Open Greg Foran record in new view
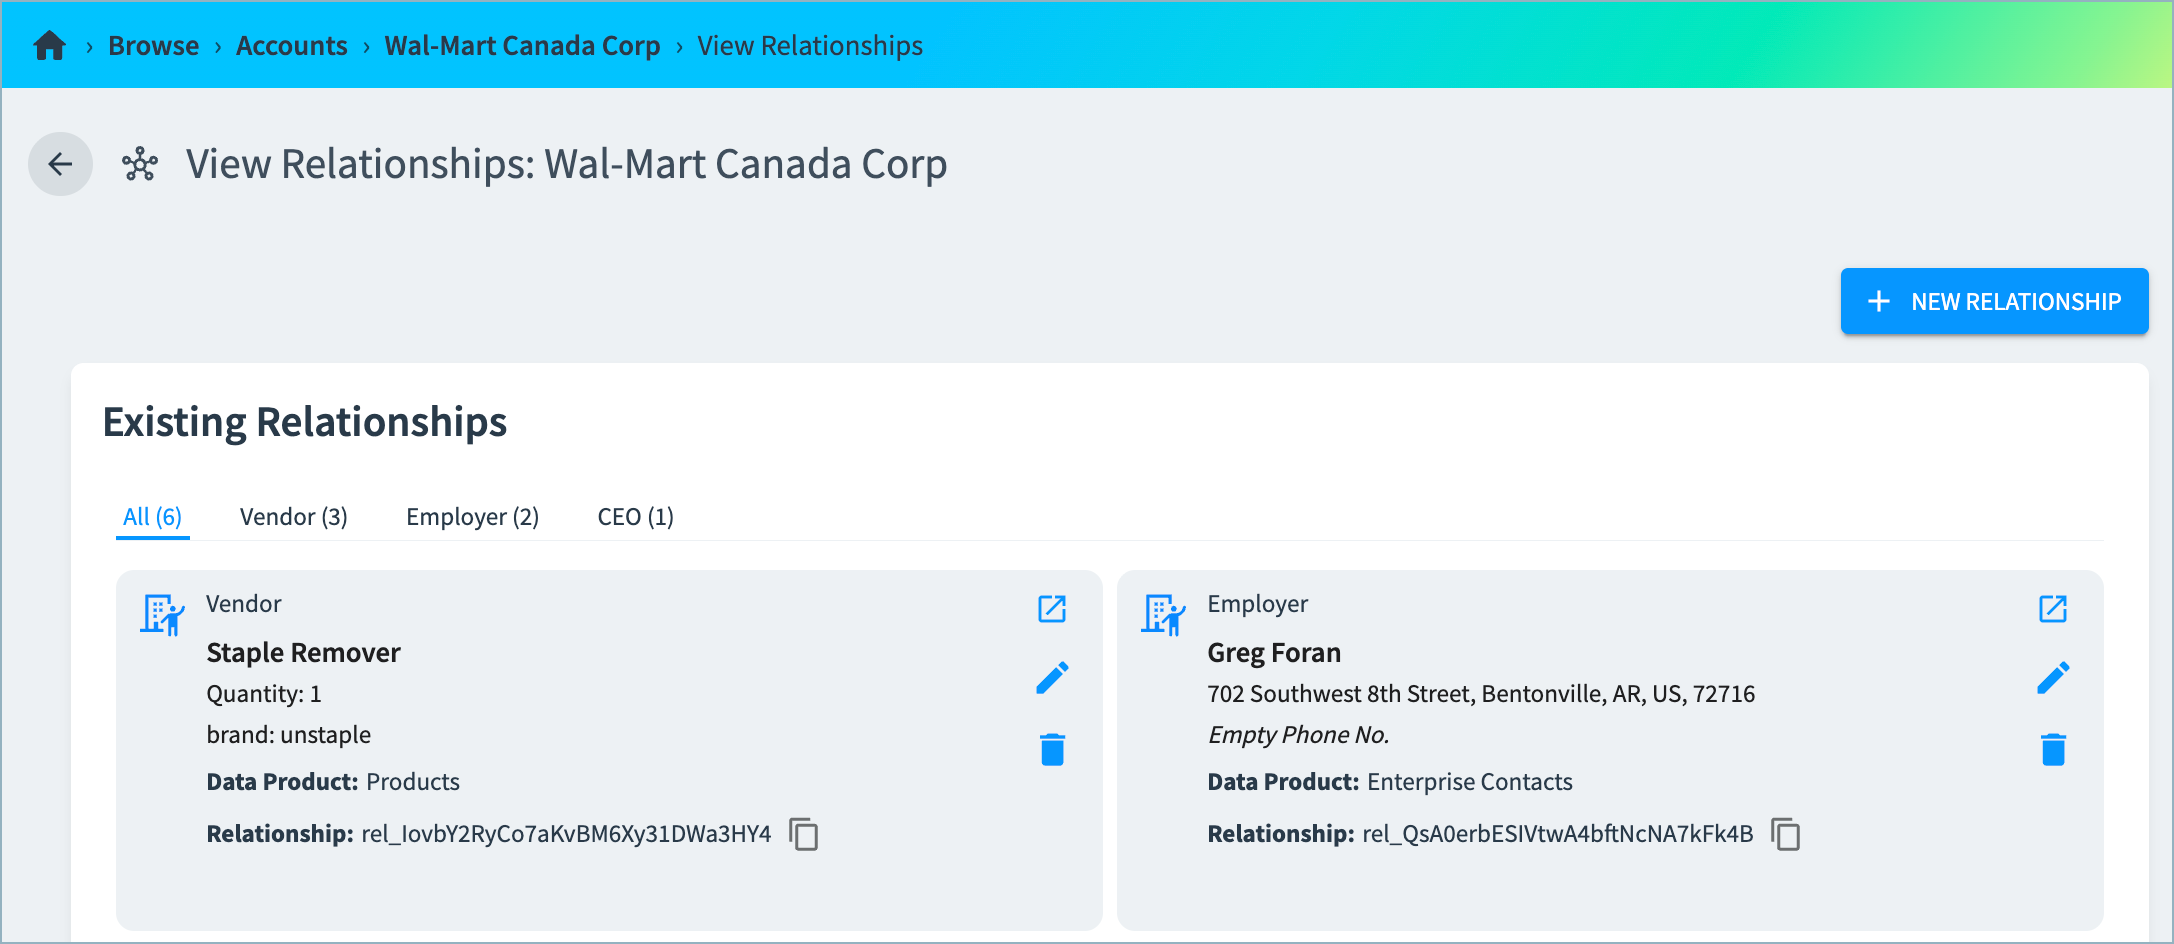This screenshot has height=944, width=2174. 2053,608
